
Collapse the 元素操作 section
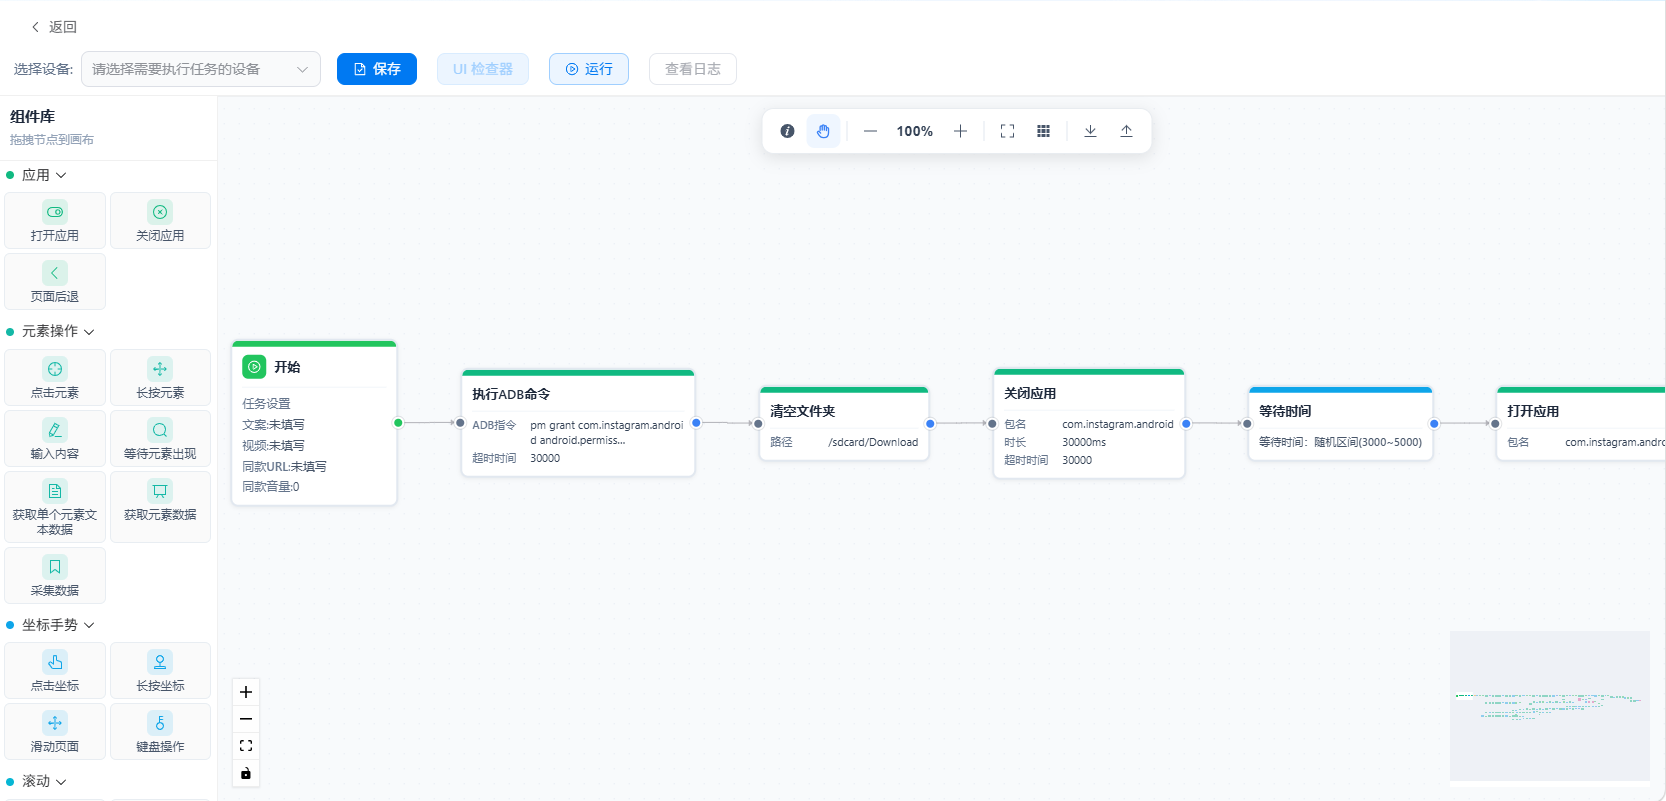[58, 331]
